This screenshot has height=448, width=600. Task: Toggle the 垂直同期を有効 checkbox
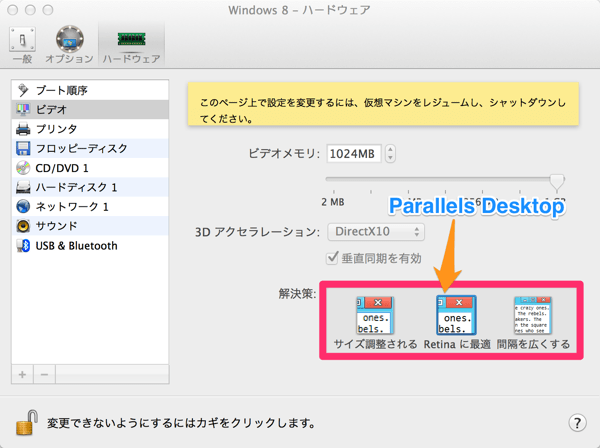pyautogui.click(x=332, y=258)
